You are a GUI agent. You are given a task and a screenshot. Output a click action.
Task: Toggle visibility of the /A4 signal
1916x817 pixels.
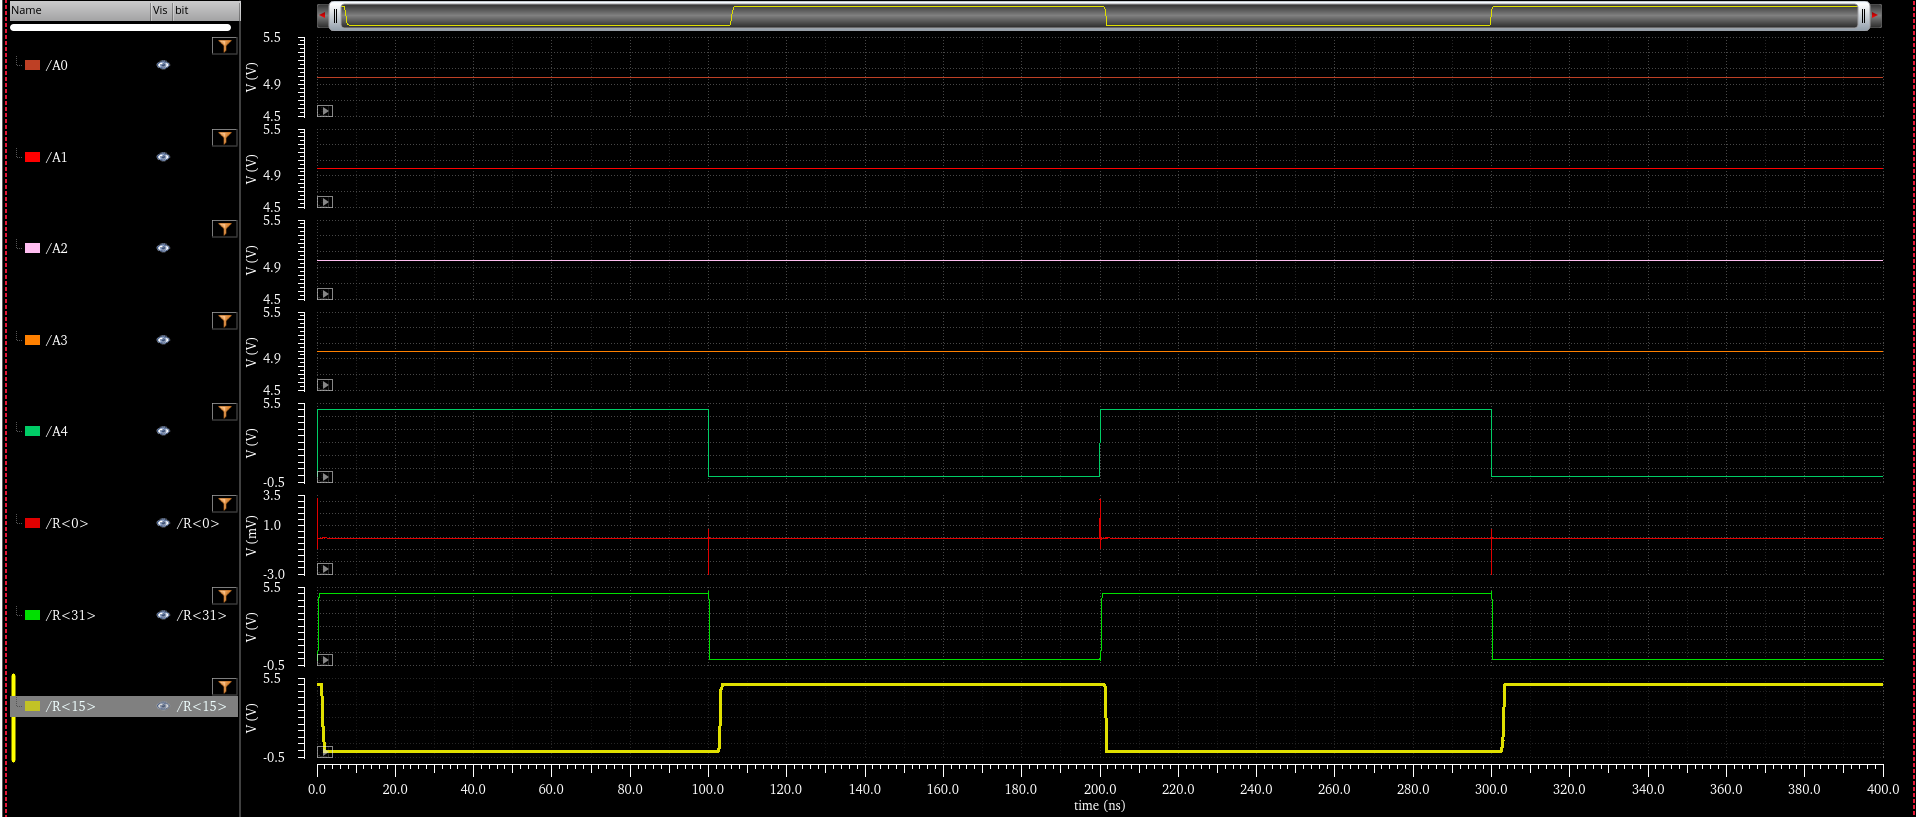[x=163, y=431]
